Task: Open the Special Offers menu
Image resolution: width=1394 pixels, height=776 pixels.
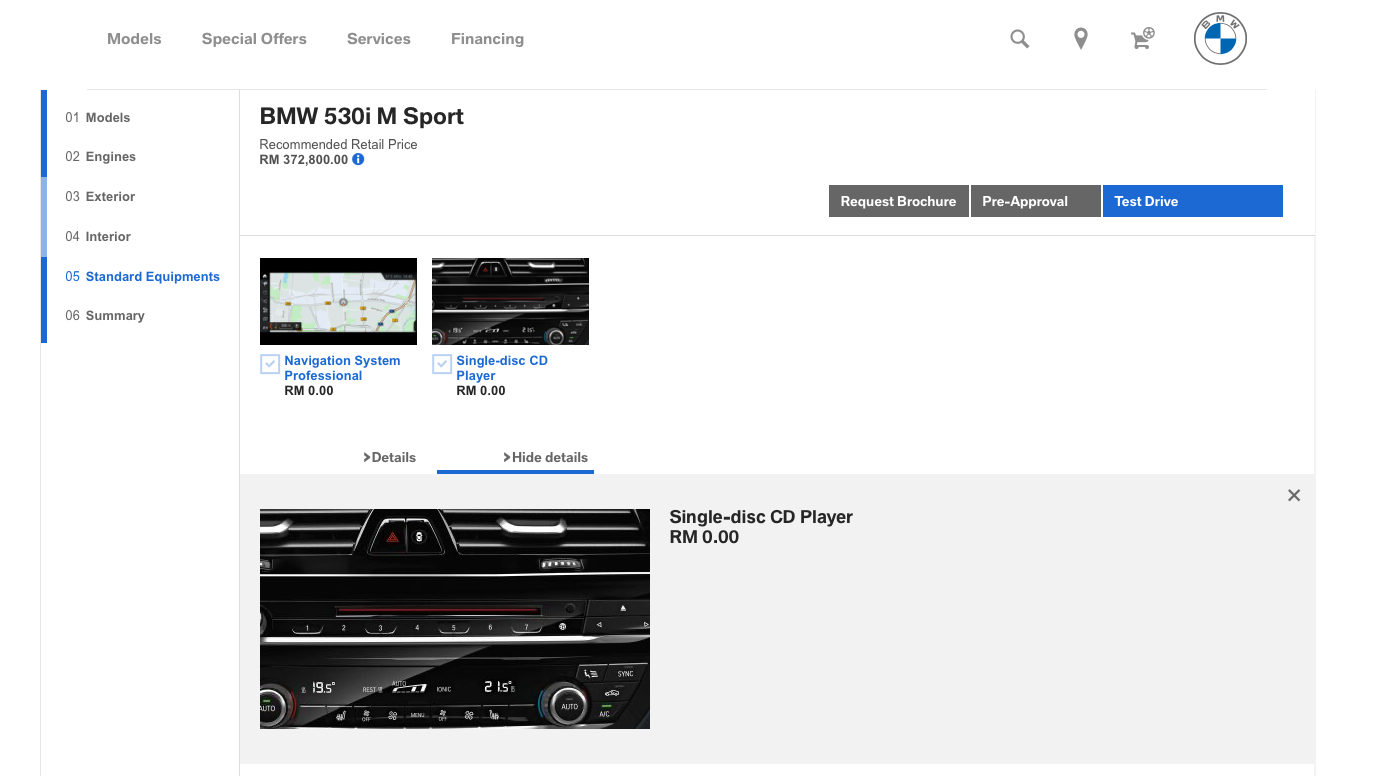Action: 254,39
